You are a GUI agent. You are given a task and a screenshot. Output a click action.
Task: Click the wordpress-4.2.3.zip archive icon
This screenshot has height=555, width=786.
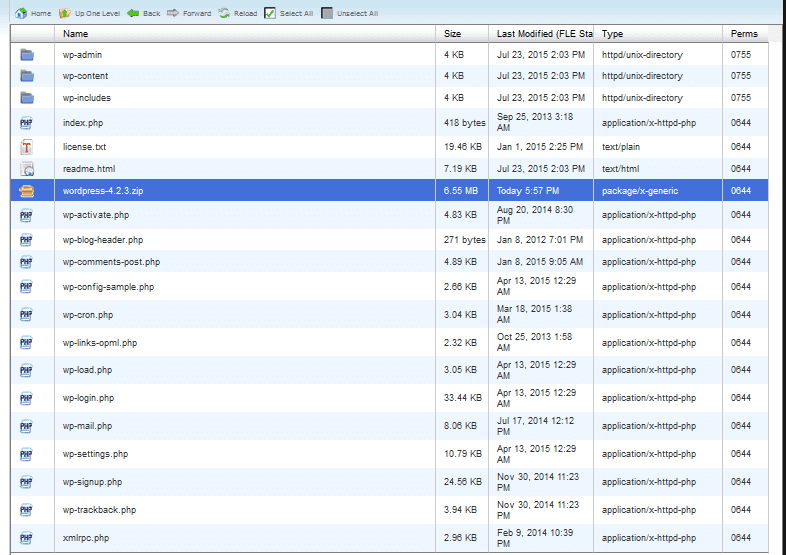coord(27,191)
